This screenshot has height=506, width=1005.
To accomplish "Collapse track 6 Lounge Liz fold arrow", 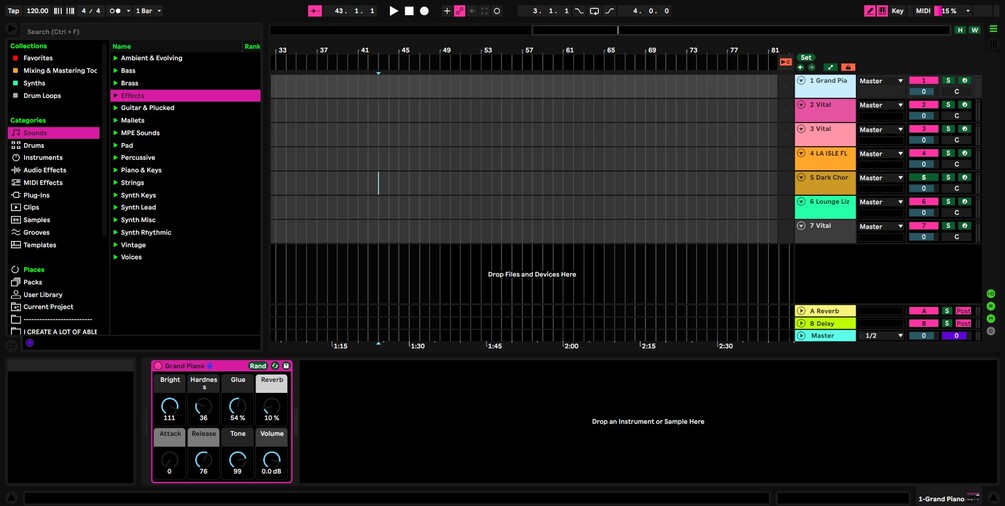I will pos(801,201).
